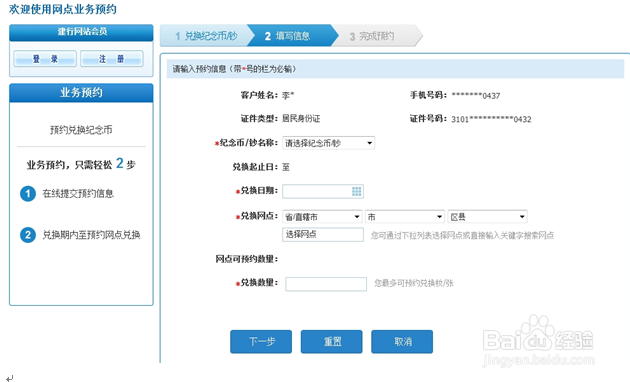Click the ID number value ending 0432
The height and width of the screenshot is (382, 630).
[491, 119]
